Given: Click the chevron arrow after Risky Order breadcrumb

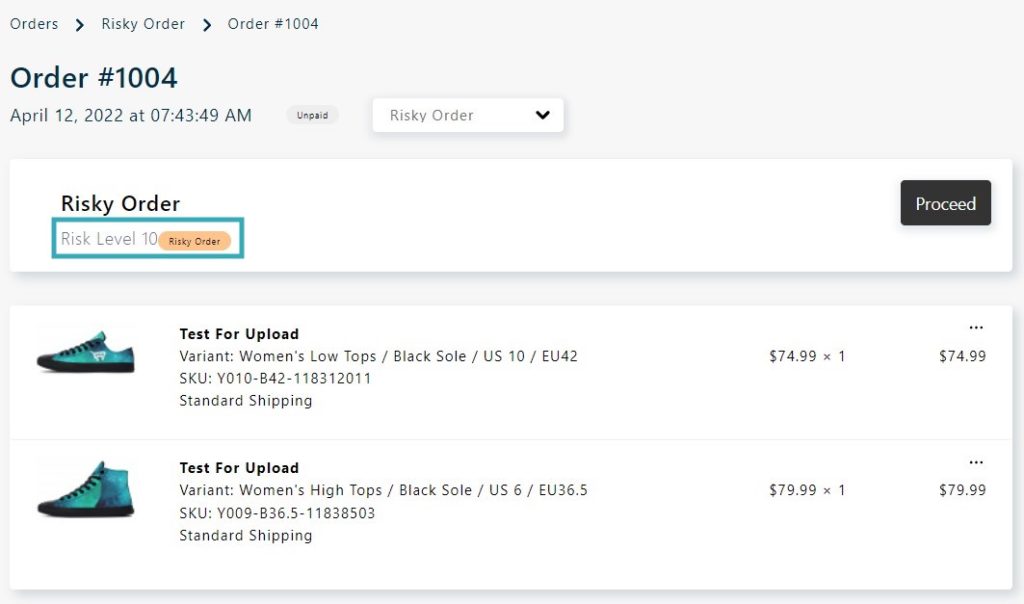Looking at the screenshot, I should tap(207, 25).
